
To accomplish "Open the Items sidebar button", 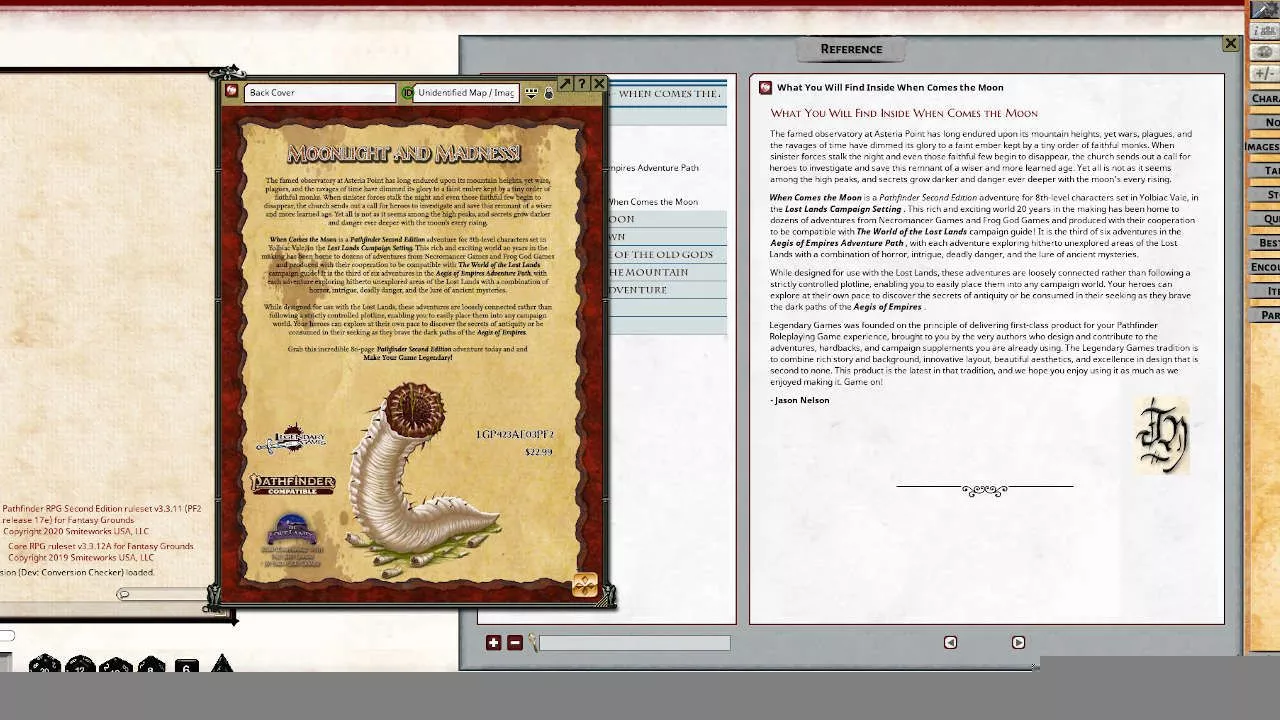I will pyautogui.click(x=1264, y=291).
